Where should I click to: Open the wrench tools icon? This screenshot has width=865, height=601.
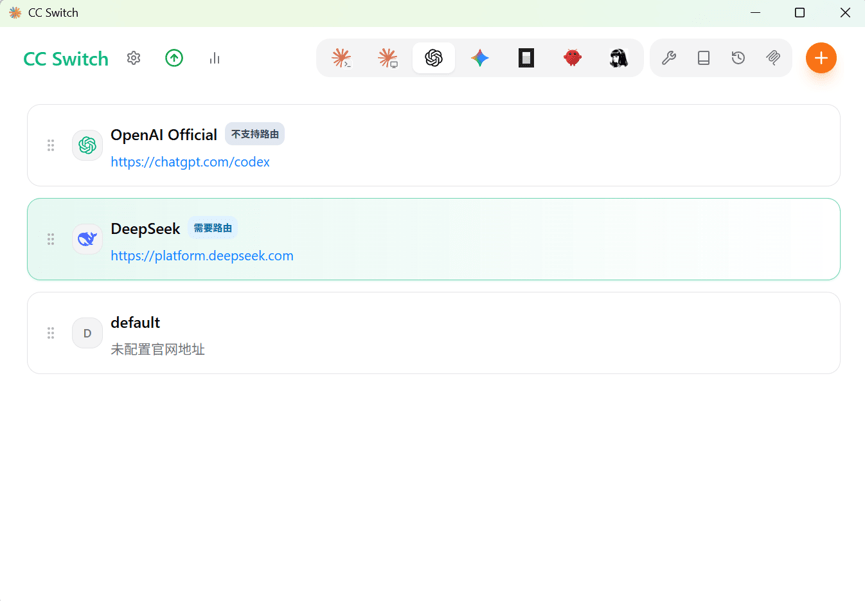pyautogui.click(x=669, y=58)
